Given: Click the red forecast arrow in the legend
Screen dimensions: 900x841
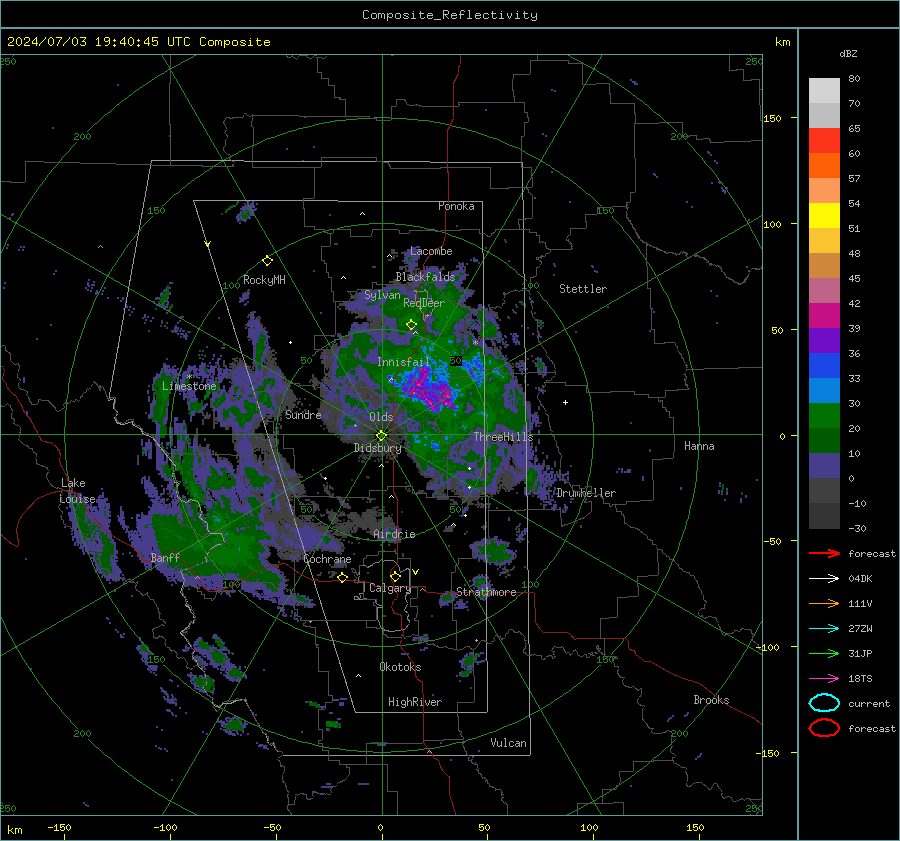Looking at the screenshot, I should (824, 553).
